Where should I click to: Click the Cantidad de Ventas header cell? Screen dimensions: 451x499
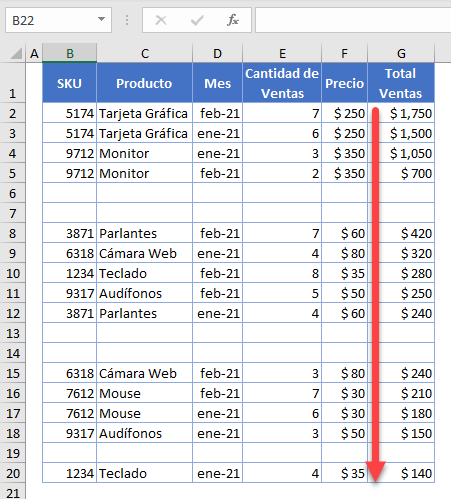pyautogui.click(x=282, y=83)
